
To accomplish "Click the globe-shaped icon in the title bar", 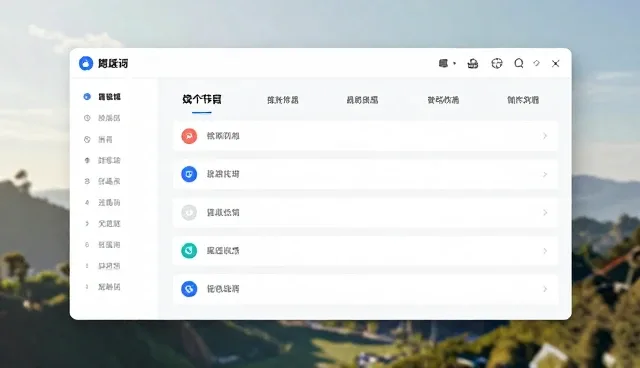I will tap(497, 63).
